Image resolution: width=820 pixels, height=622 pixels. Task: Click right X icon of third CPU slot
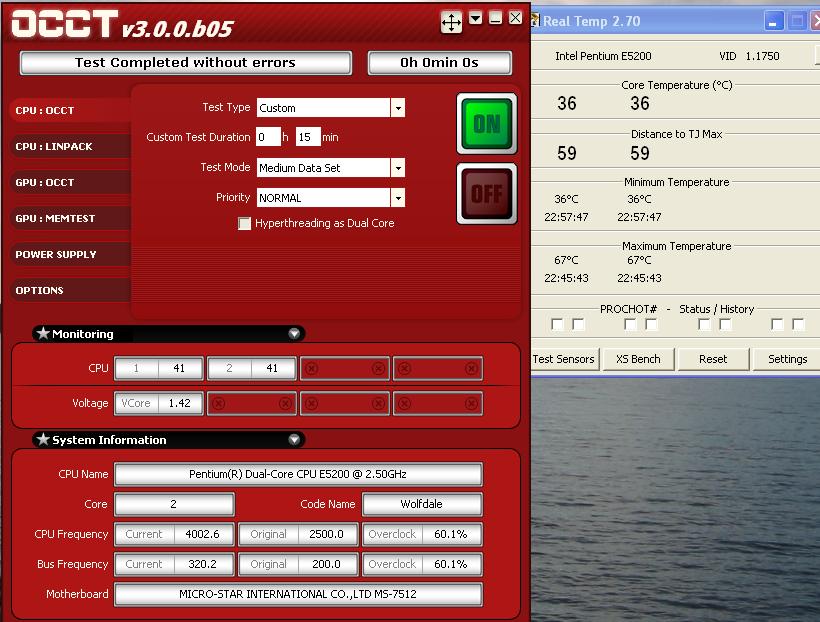[378, 369]
